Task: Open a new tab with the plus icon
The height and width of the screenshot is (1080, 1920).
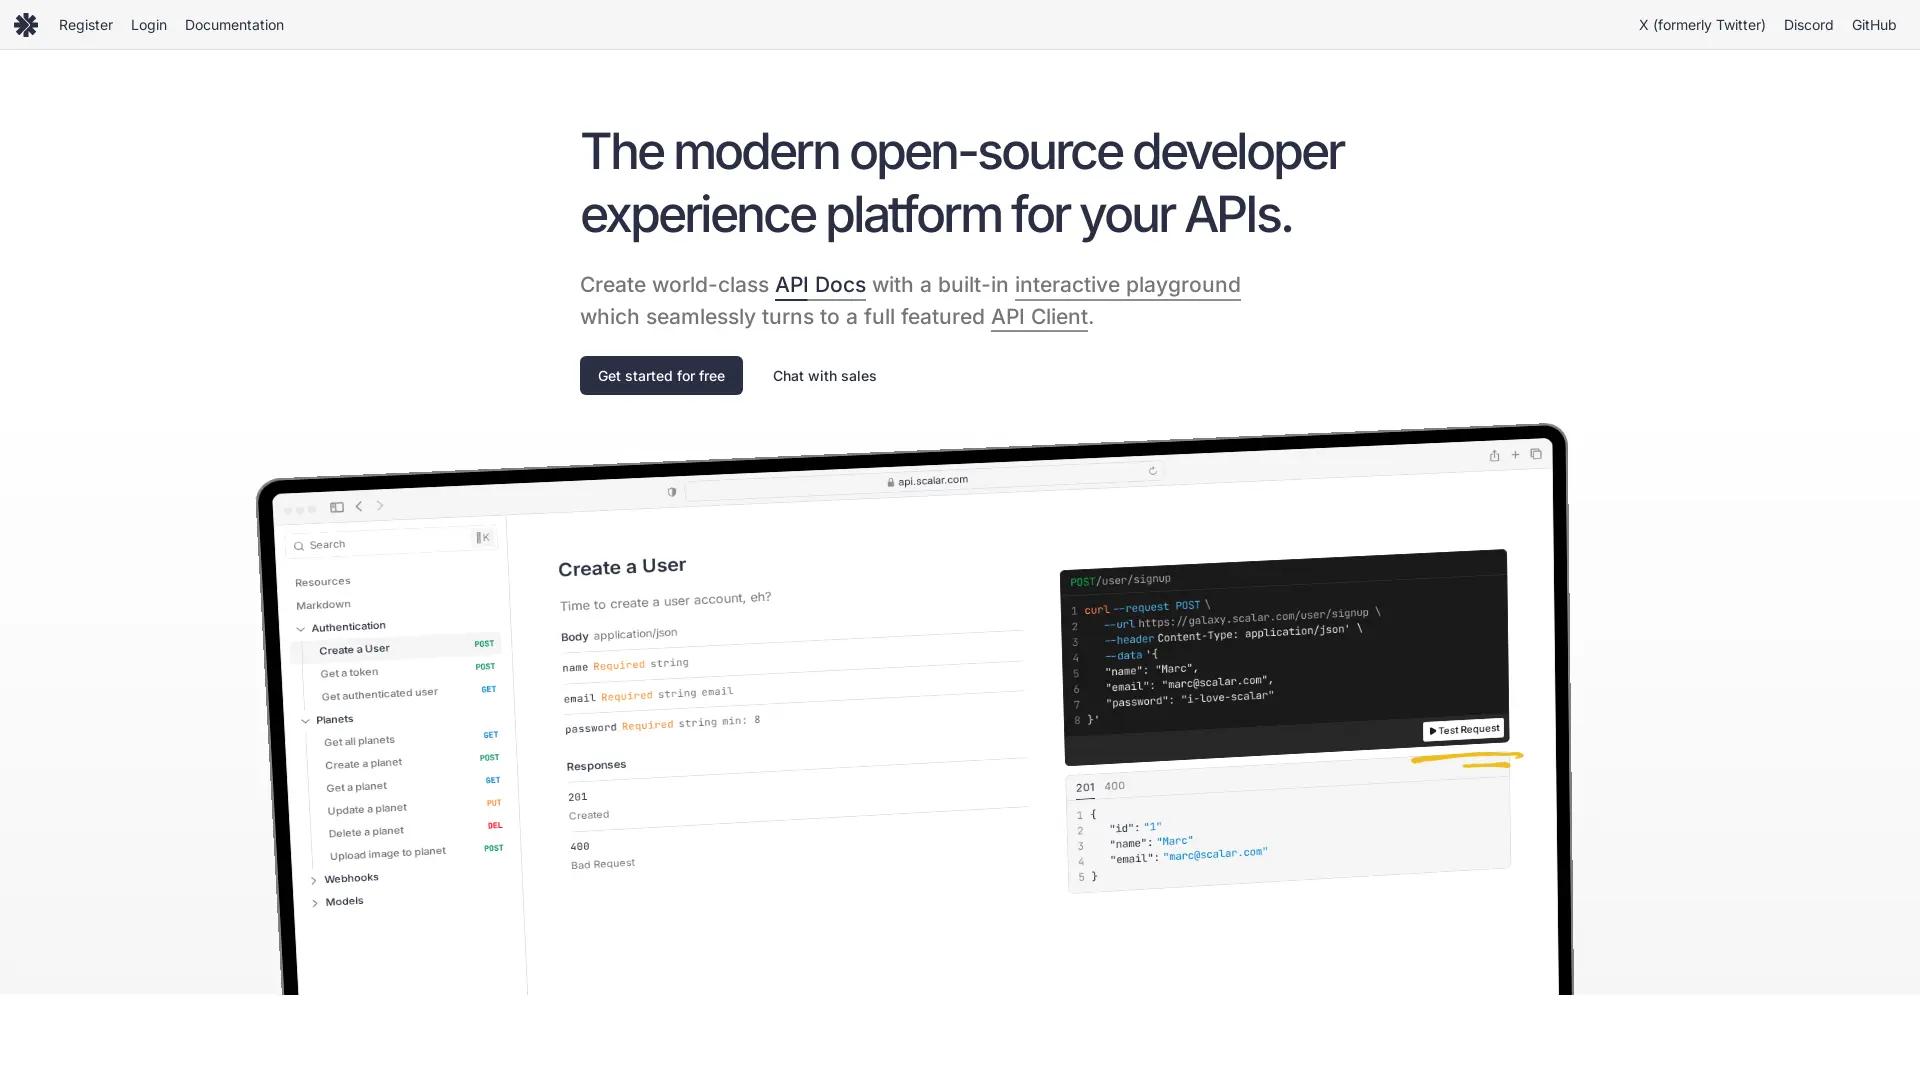Action: point(1515,455)
